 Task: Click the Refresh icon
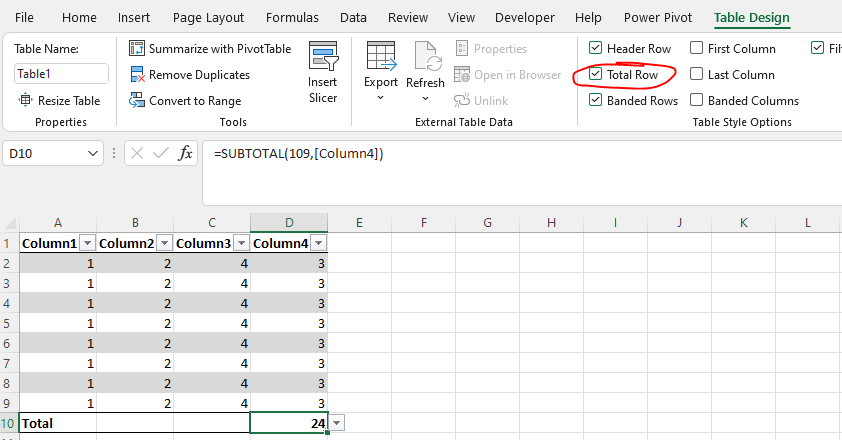tap(427, 56)
